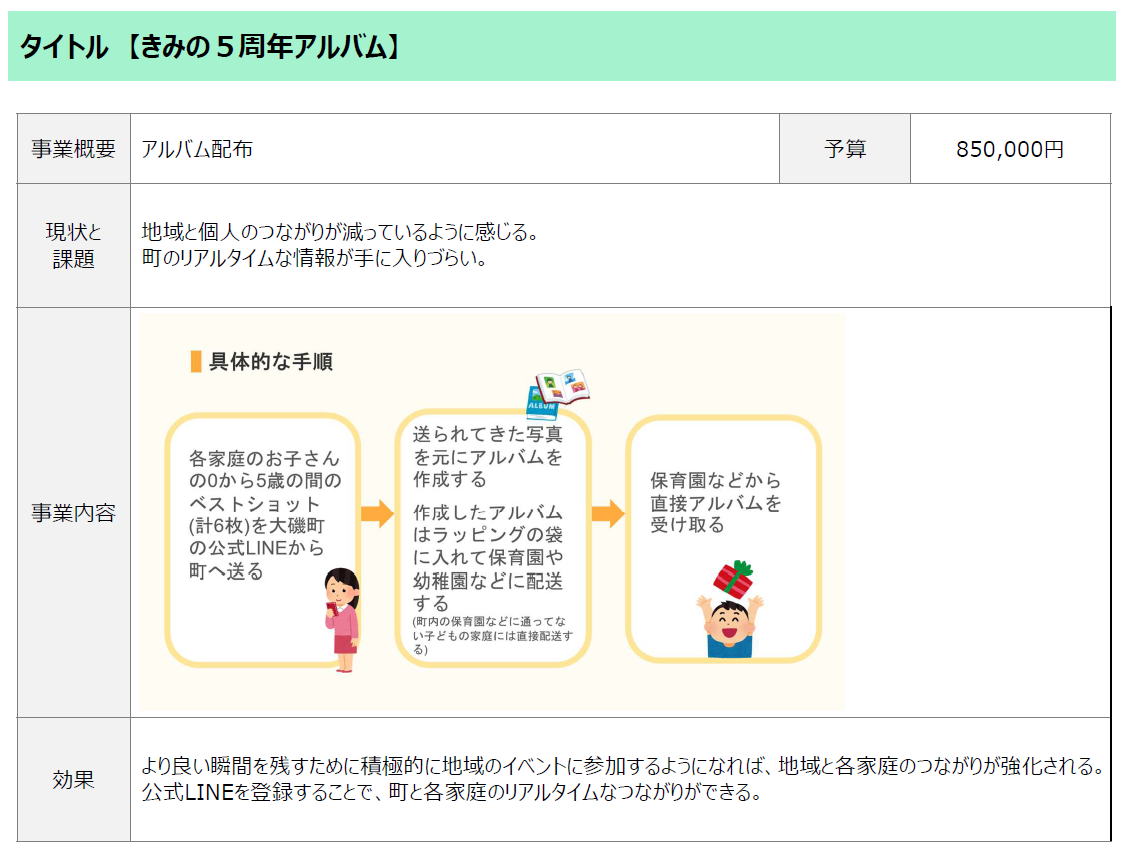Click the 事業内容 row header
The image size is (1123, 849).
point(74,512)
